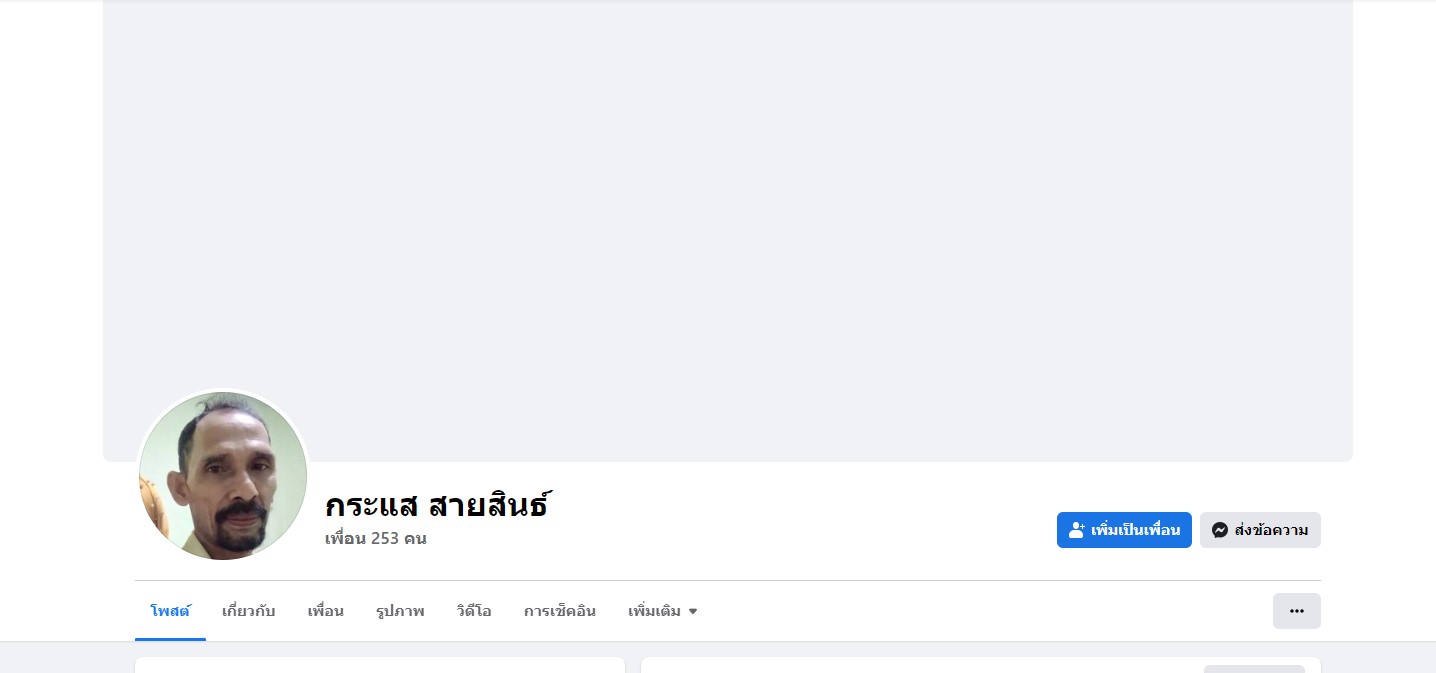Viewport: 1436px width, 673px height.
Task: Open the เพื่อน 253 คน friends link
Action: click(376, 538)
